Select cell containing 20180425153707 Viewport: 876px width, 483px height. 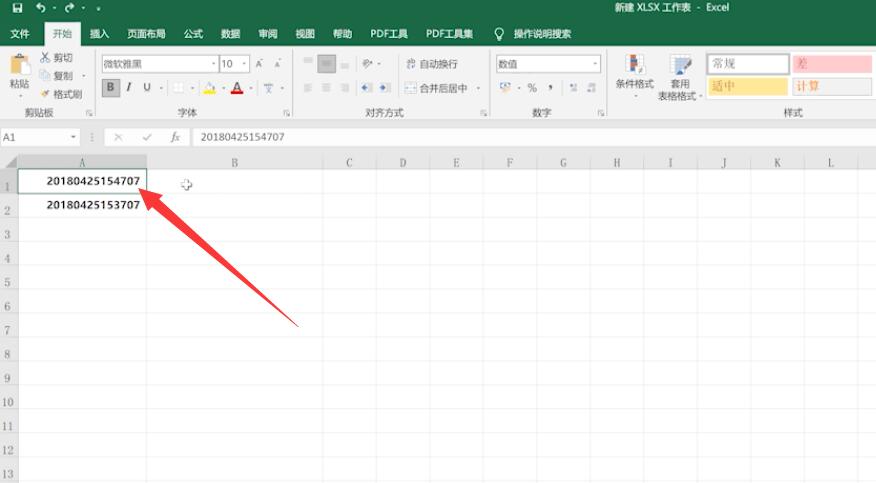[x=82, y=205]
